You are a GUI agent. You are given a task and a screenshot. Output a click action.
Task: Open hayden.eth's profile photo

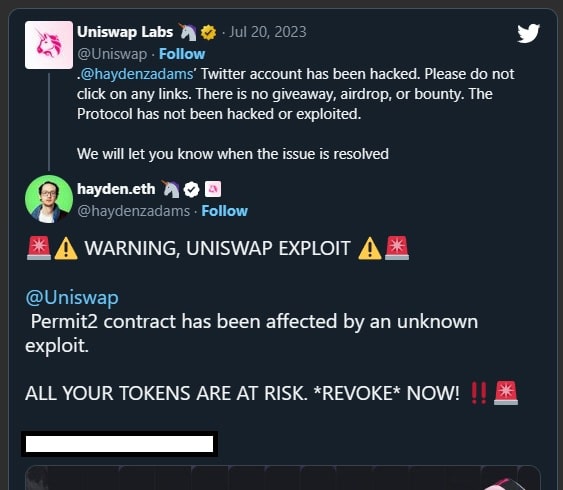pyautogui.click(x=49, y=199)
